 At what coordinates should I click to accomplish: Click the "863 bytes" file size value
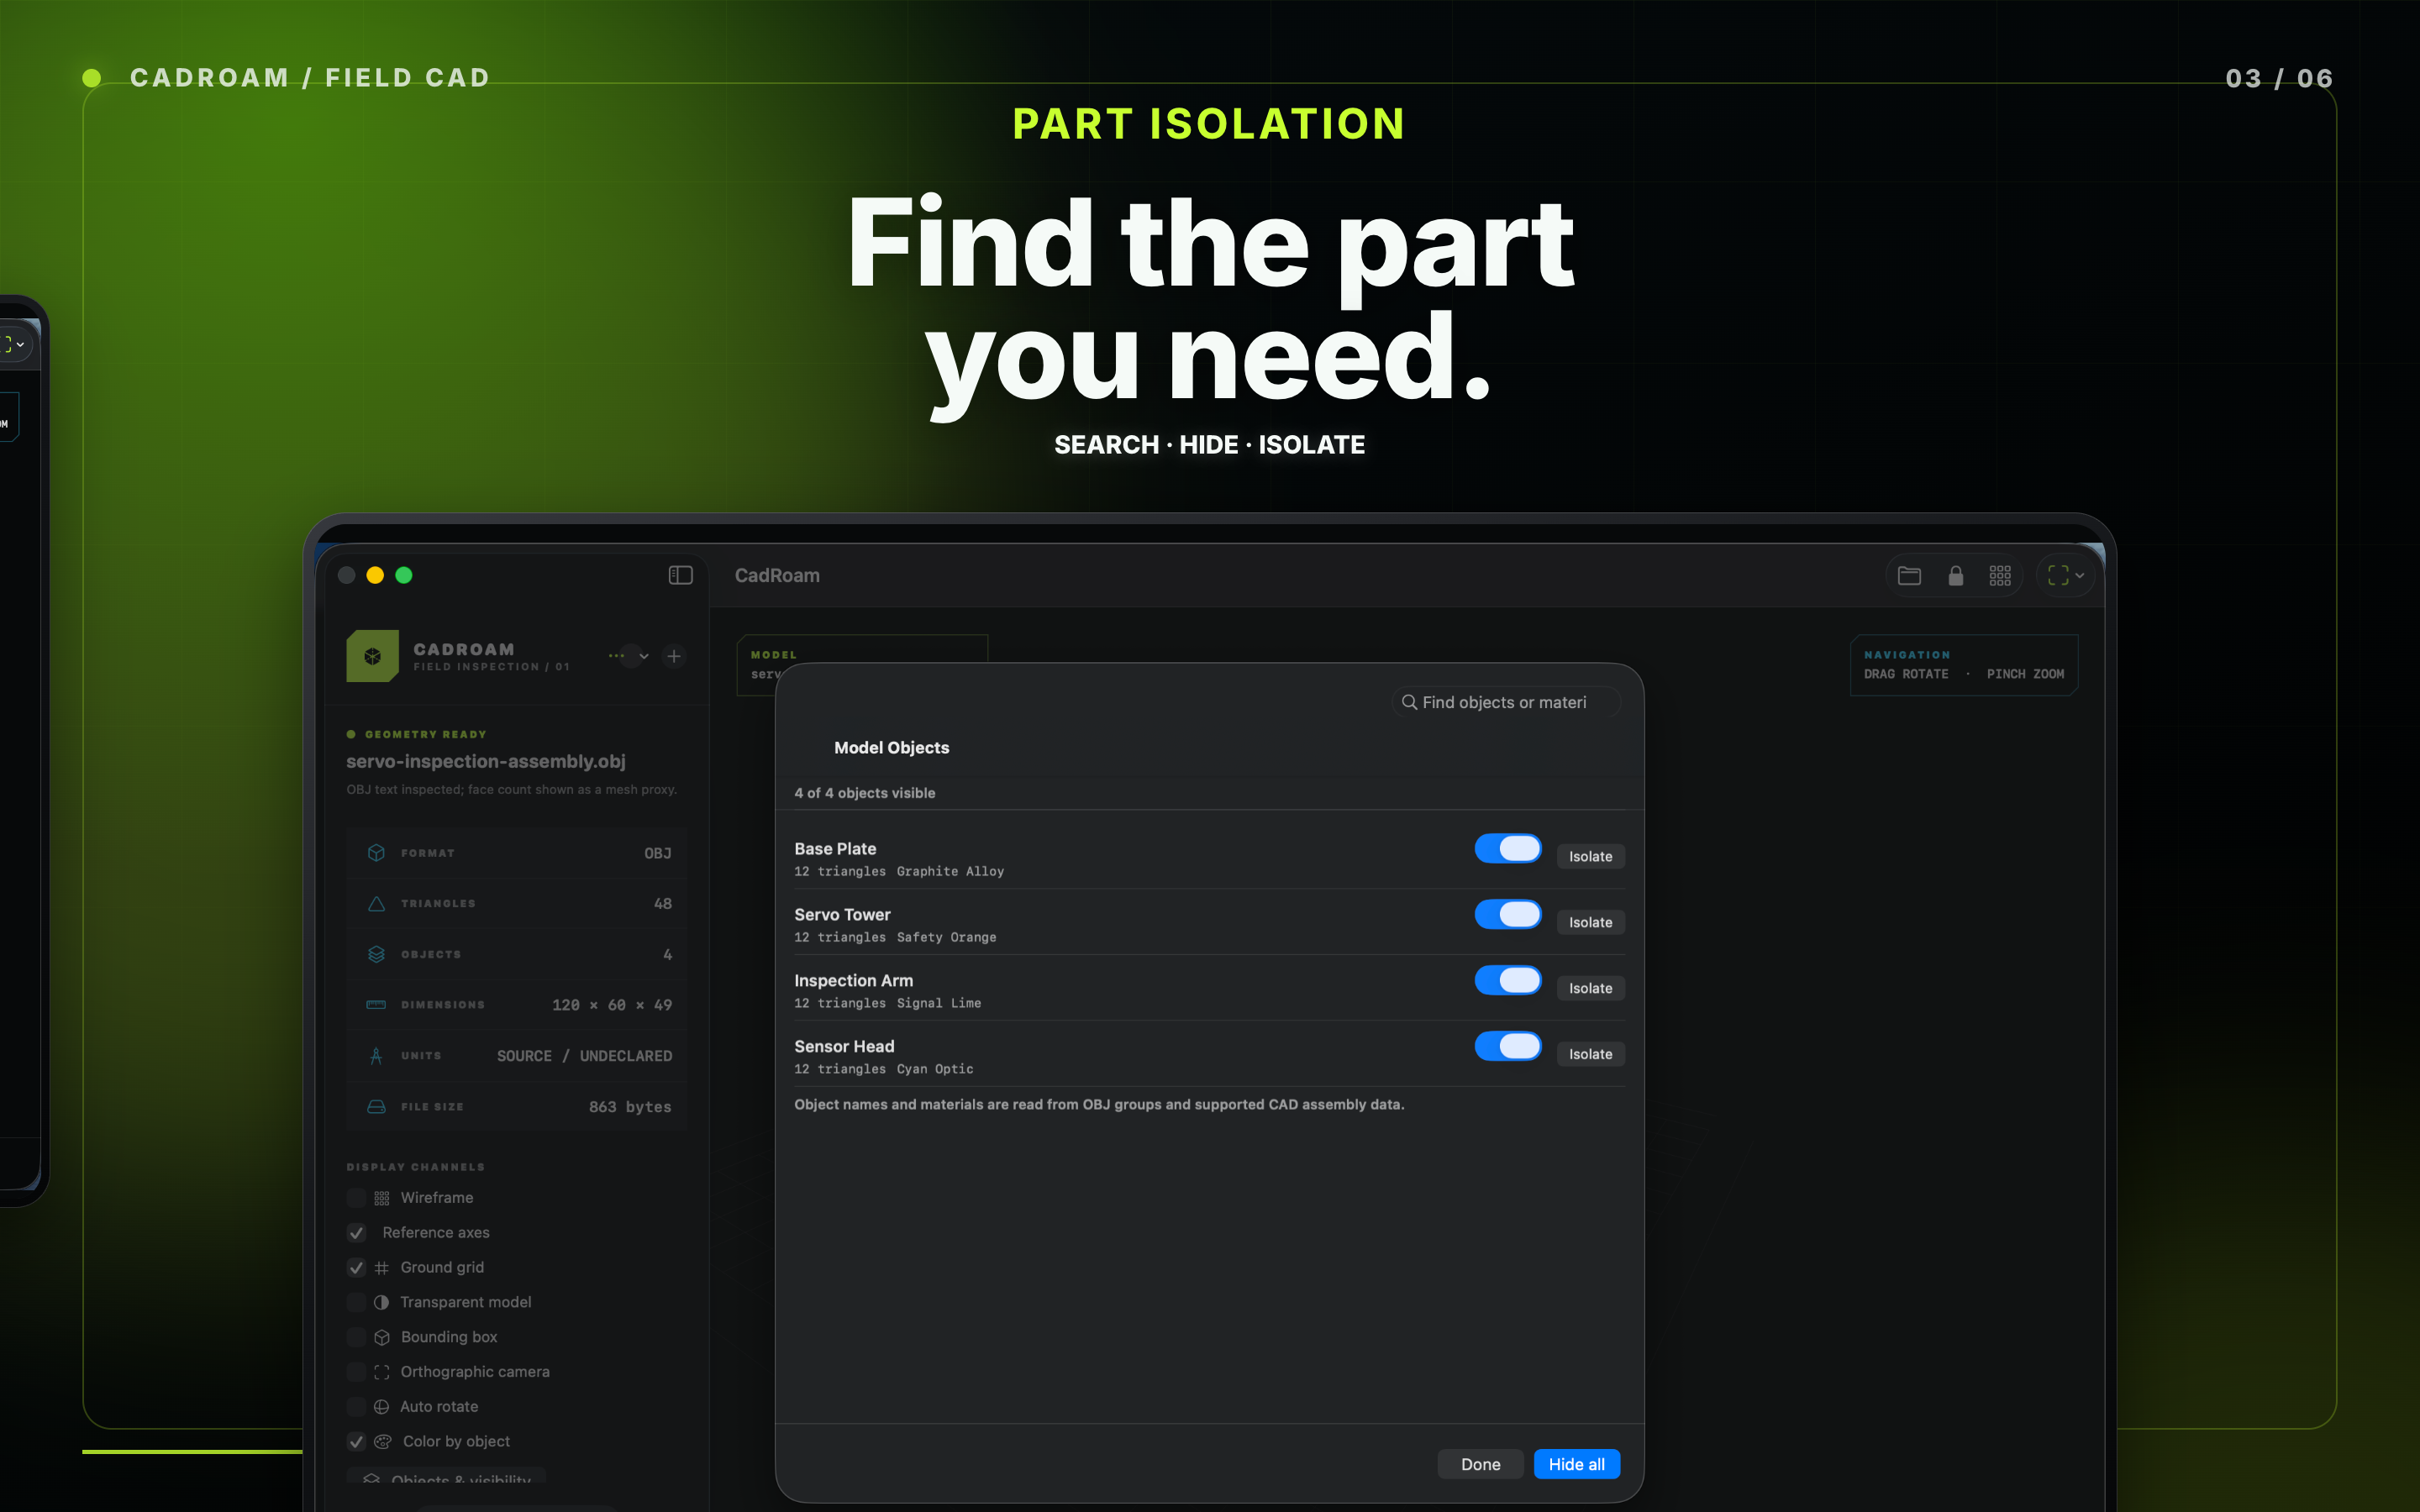[630, 1107]
